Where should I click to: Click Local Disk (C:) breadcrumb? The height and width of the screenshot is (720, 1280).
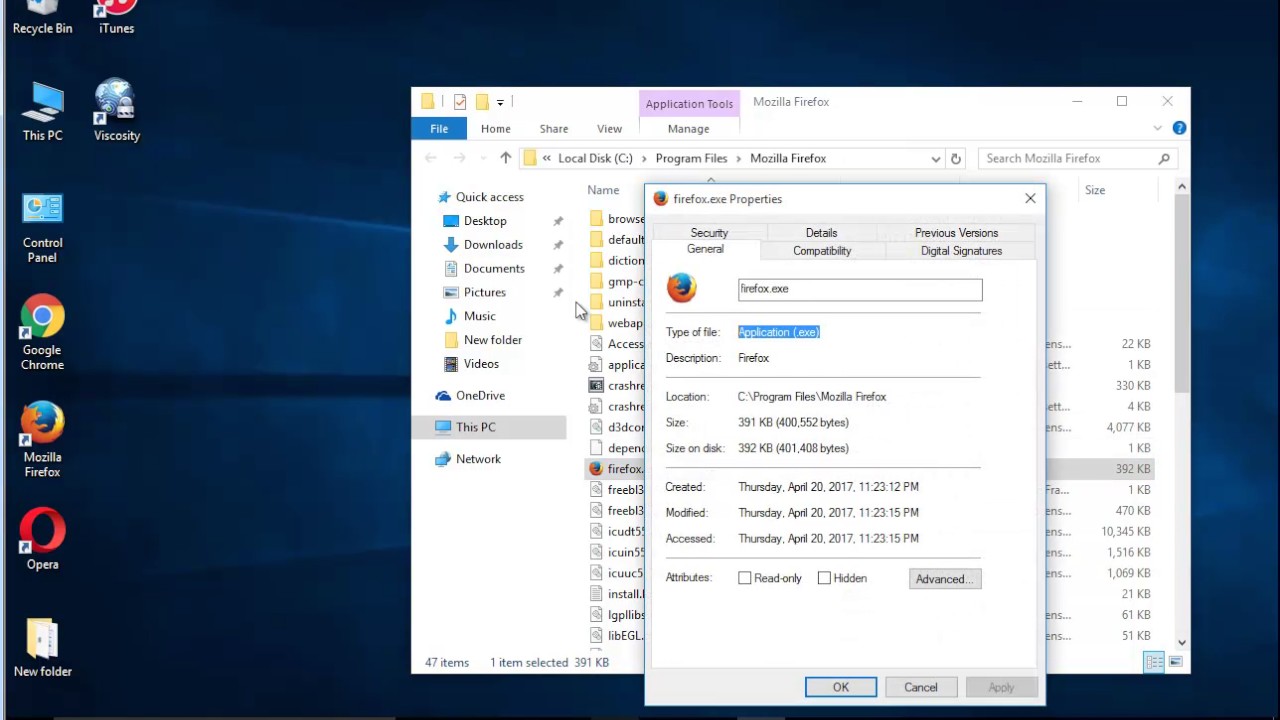[595, 158]
